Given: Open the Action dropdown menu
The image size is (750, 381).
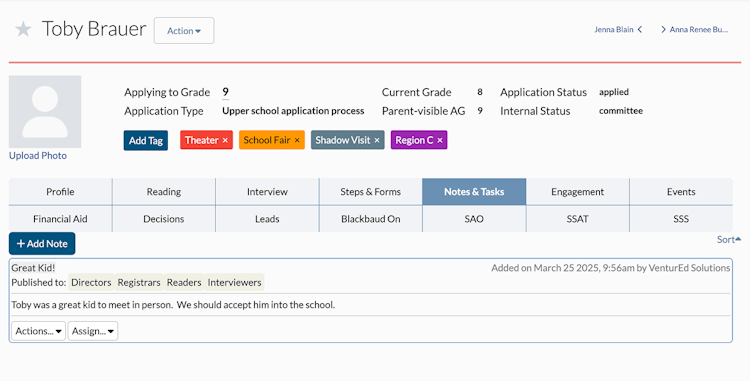Looking at the screenshot, I should click(184, 31).
